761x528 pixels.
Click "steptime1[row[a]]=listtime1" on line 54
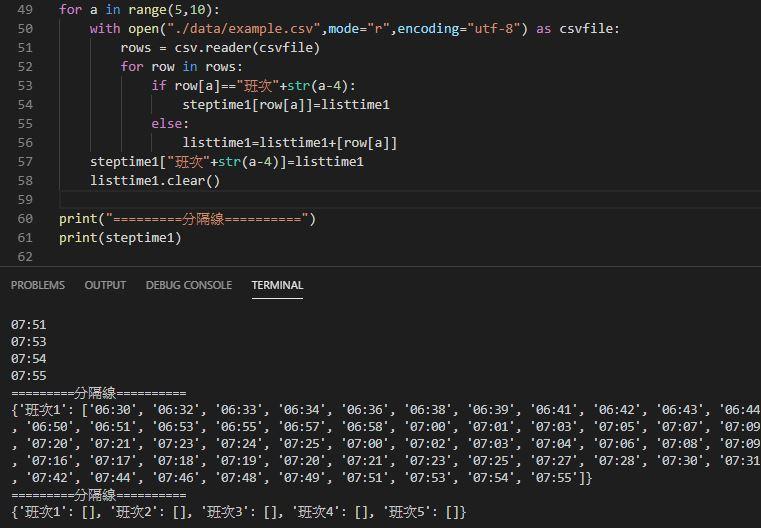(x=286, y=105)
